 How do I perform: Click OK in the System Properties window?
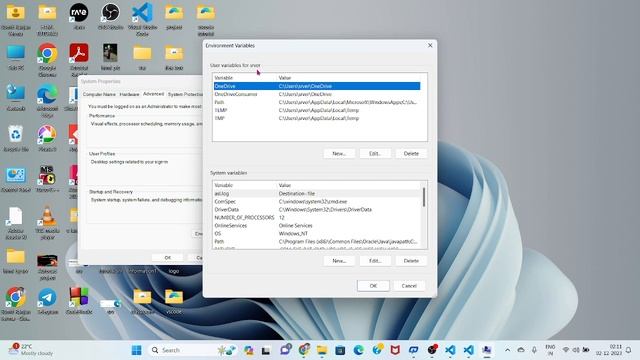point(167,258)
